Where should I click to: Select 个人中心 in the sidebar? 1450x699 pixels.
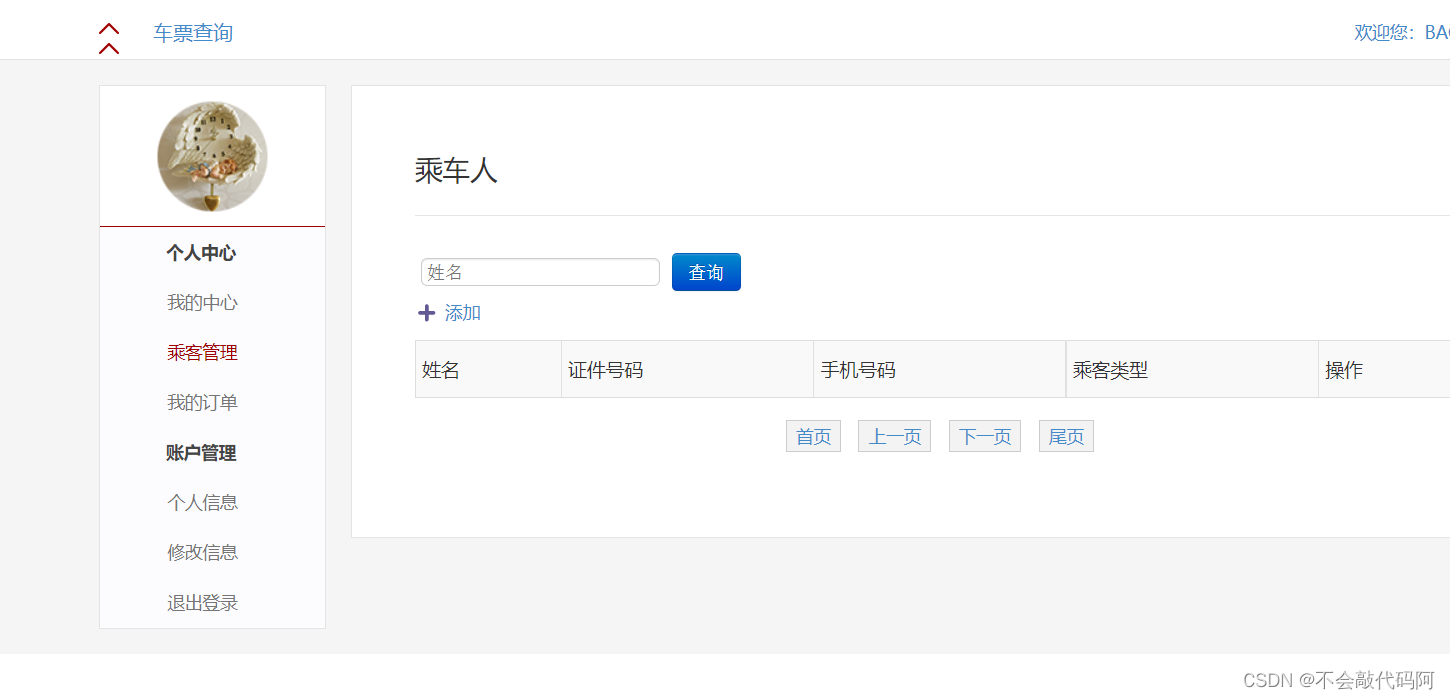(201, 253)
